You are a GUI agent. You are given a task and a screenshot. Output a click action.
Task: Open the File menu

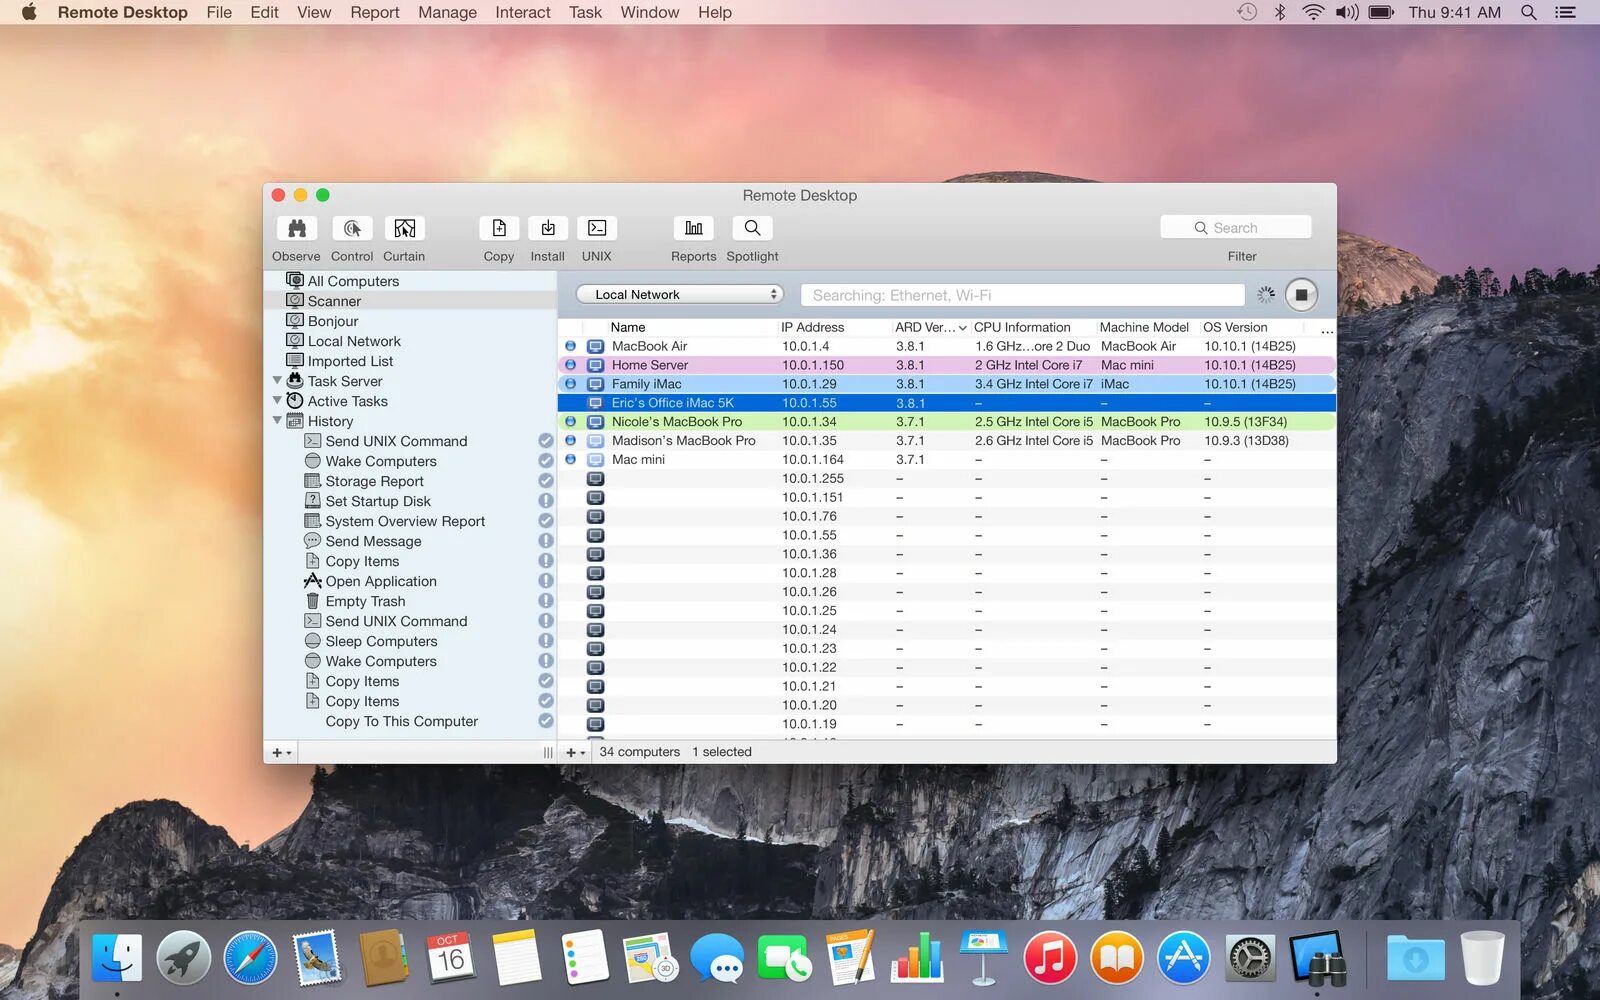pyautogui.click(x=219, y=12)
